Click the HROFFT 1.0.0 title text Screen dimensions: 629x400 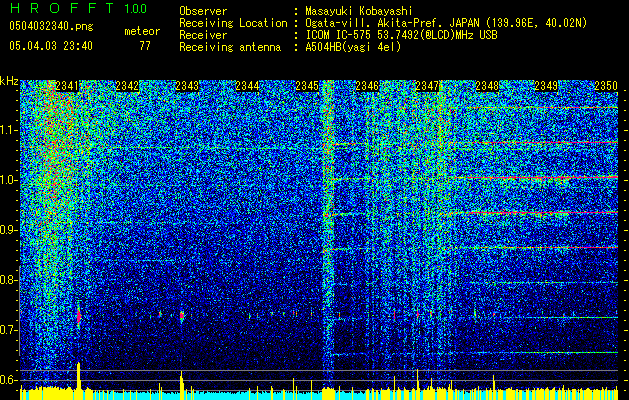click(x=79, y=8)
